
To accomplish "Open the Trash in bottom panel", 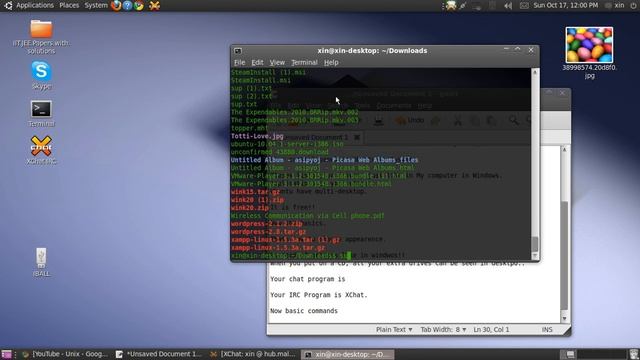I will [x=633, y=354].
